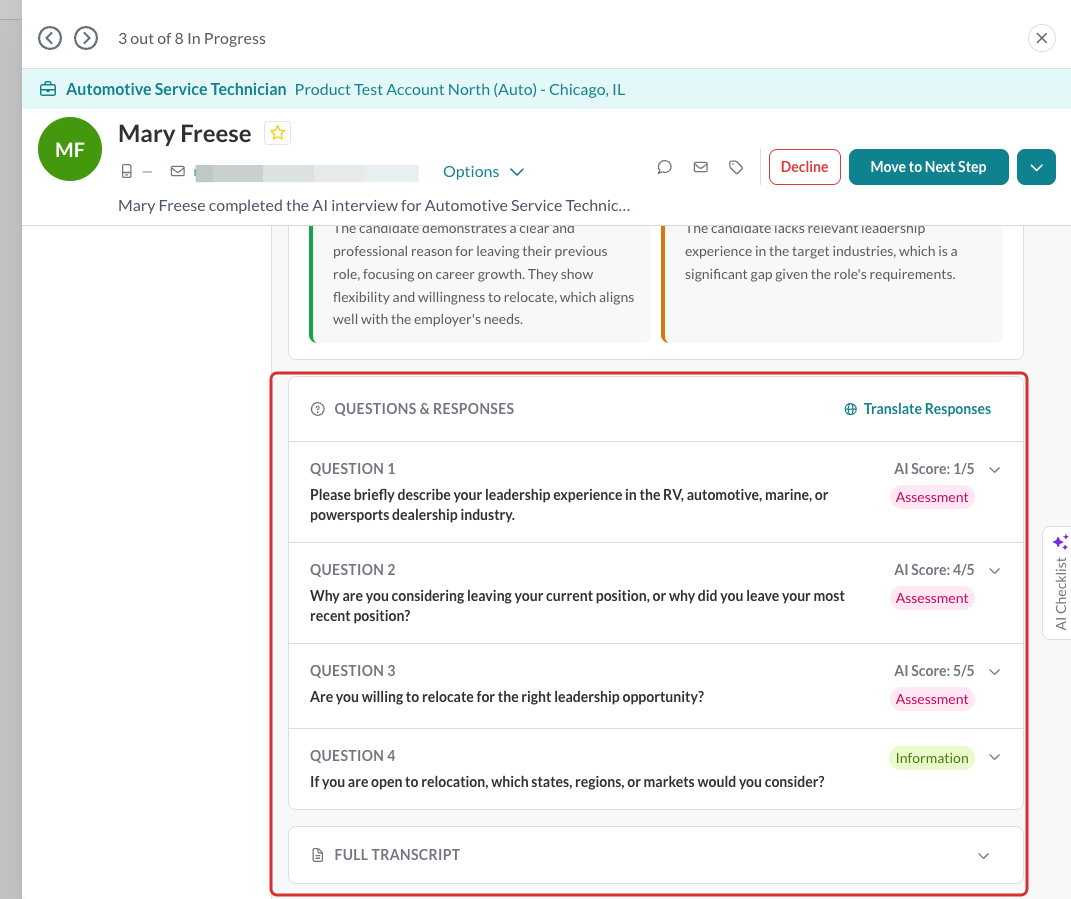Click the email envelope action icon
The width and height of the screenshot is (1071, 899).
click(701, 167)
